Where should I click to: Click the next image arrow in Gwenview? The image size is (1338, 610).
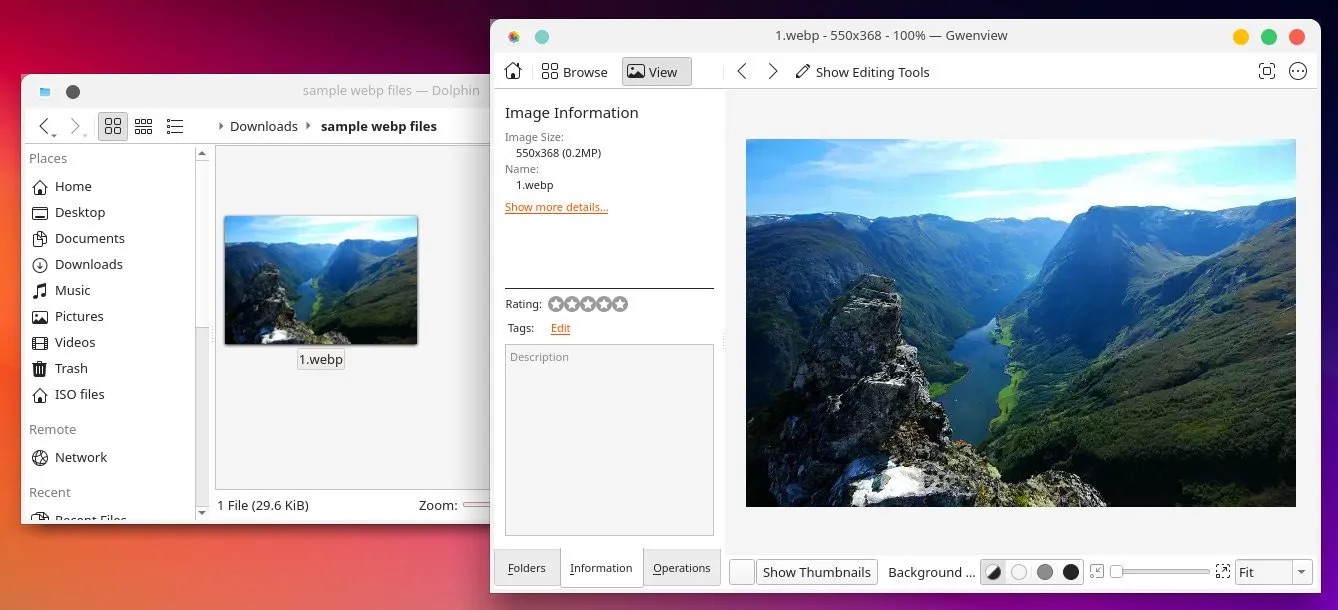773,71
